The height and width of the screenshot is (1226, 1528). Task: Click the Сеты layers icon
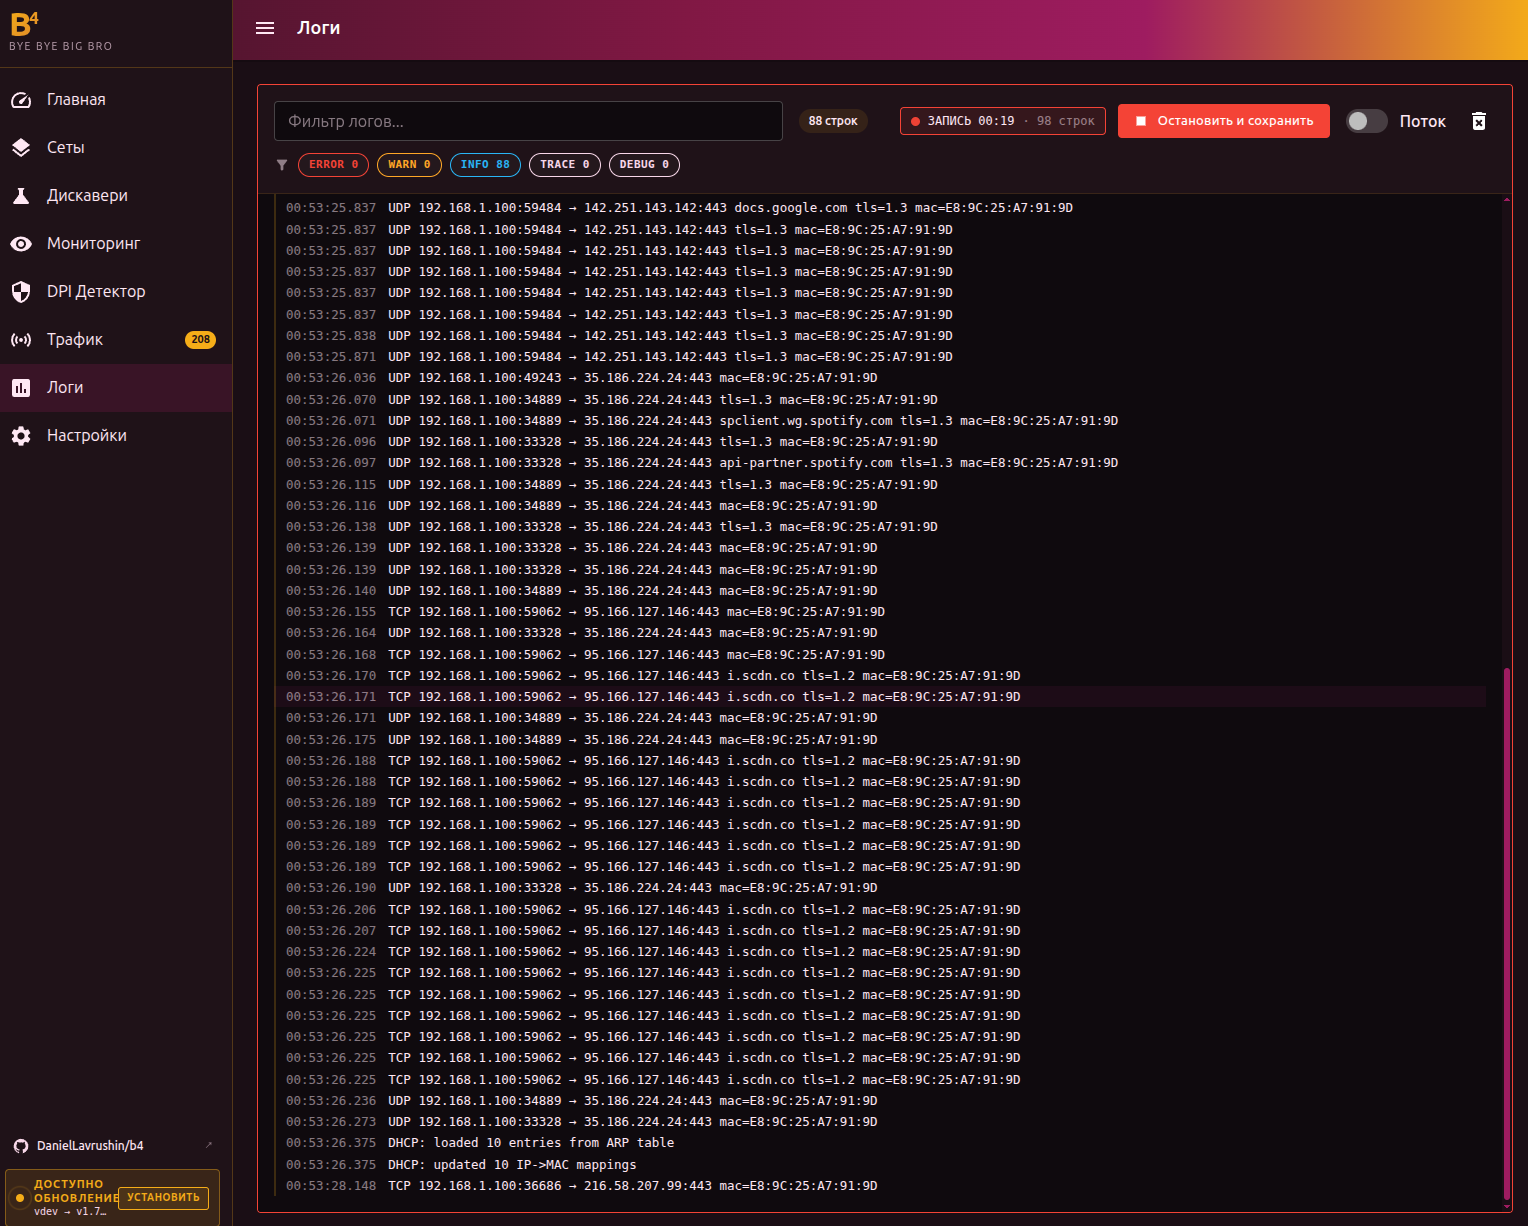[x=21, y=148]
